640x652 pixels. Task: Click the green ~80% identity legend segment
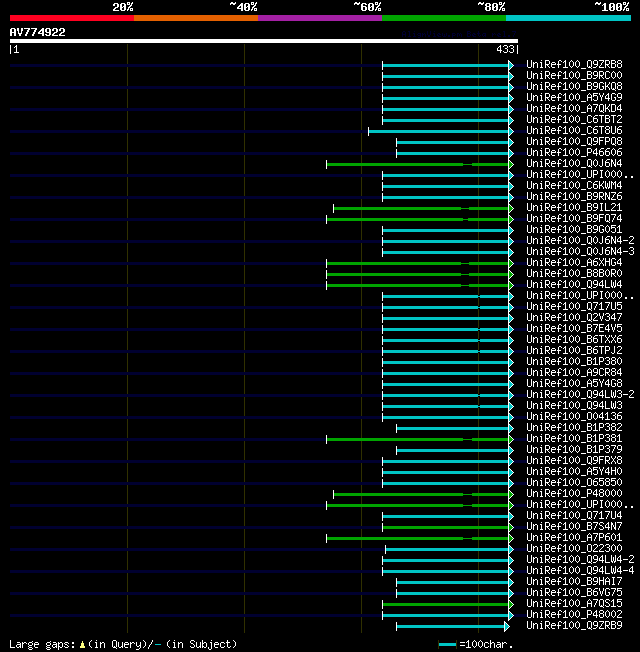444,18
